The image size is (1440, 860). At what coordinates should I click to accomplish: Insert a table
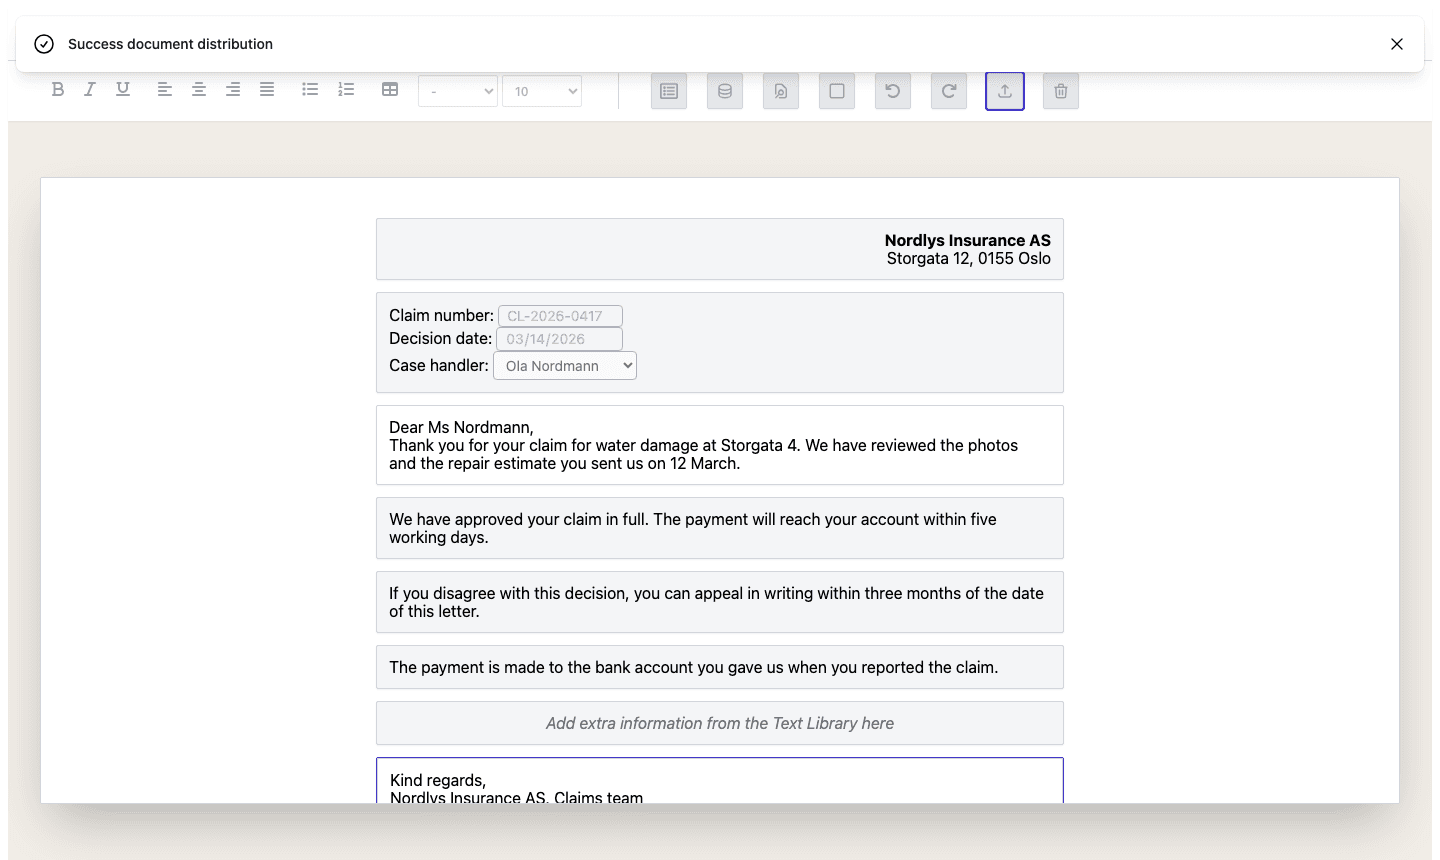pyautogui.click(x=390, y=89)
